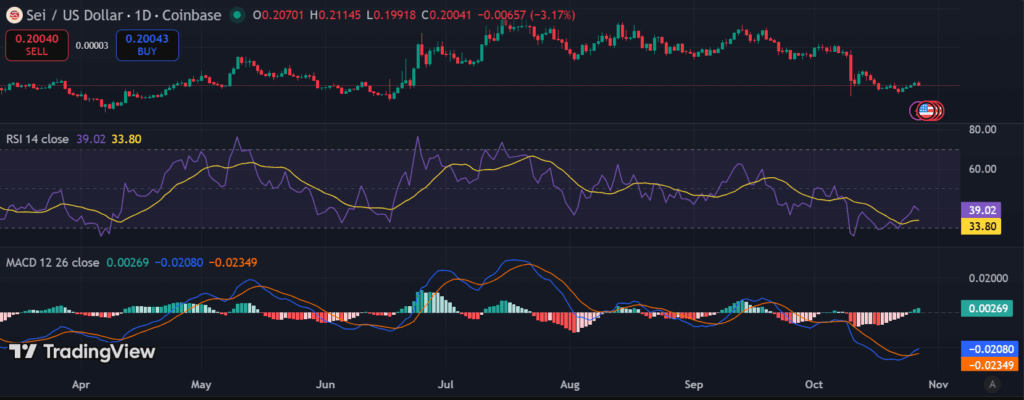This screenshot has width=1024, height=400.
Task: Click the purple RSI value tag 39.02
Action: pos(987,210)
